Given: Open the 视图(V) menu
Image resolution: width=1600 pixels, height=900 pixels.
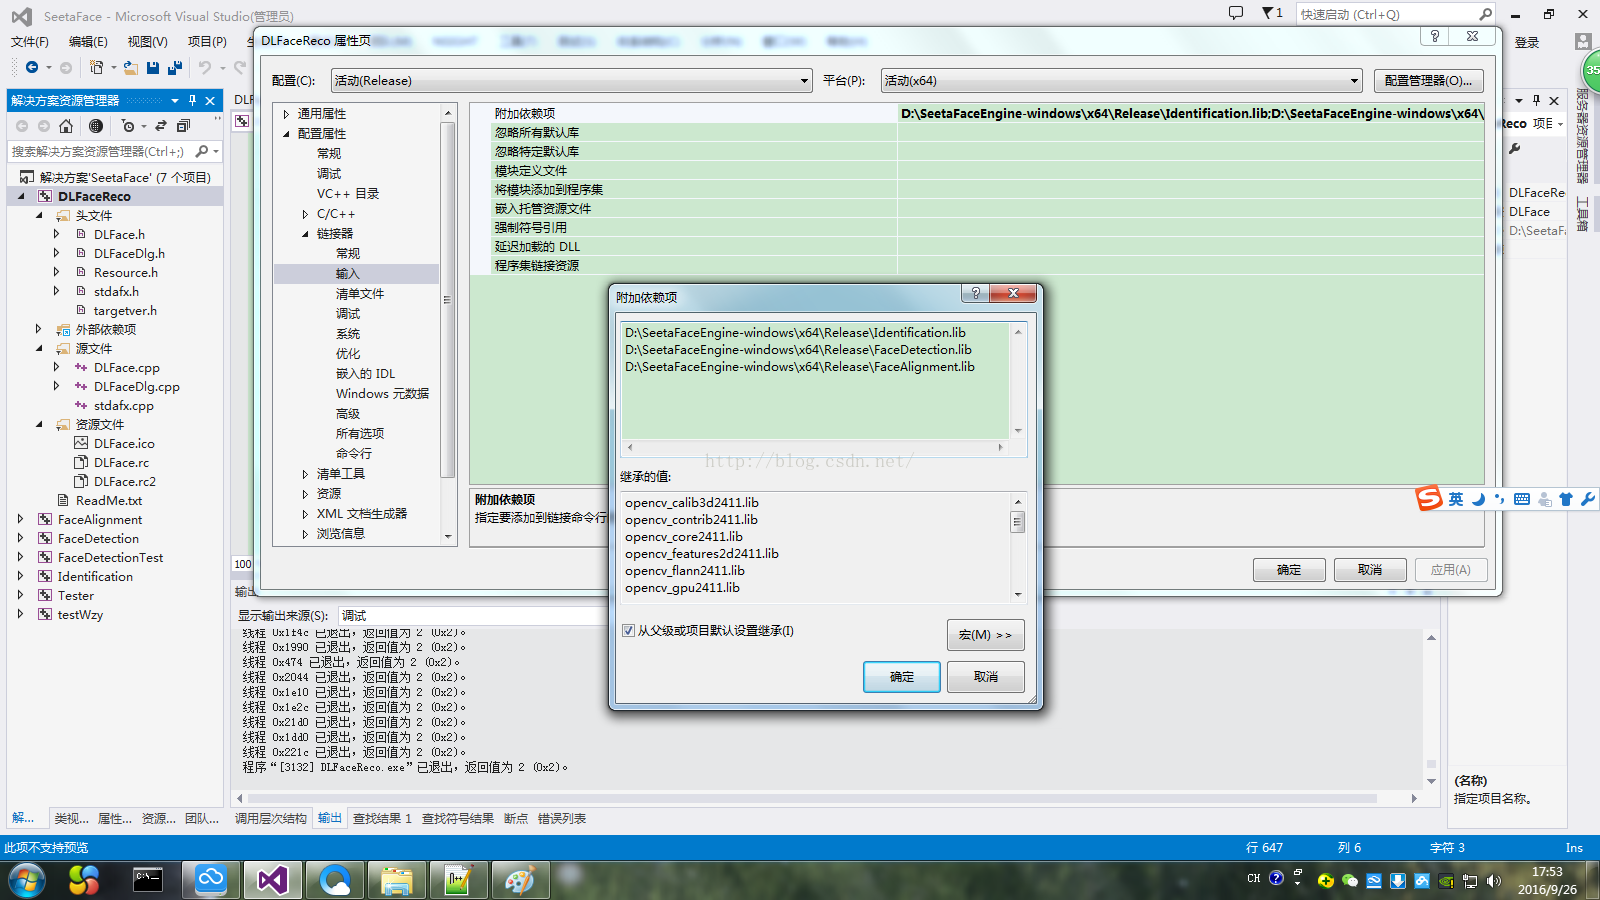Looking at the screenshot, I should click(148, 41).
